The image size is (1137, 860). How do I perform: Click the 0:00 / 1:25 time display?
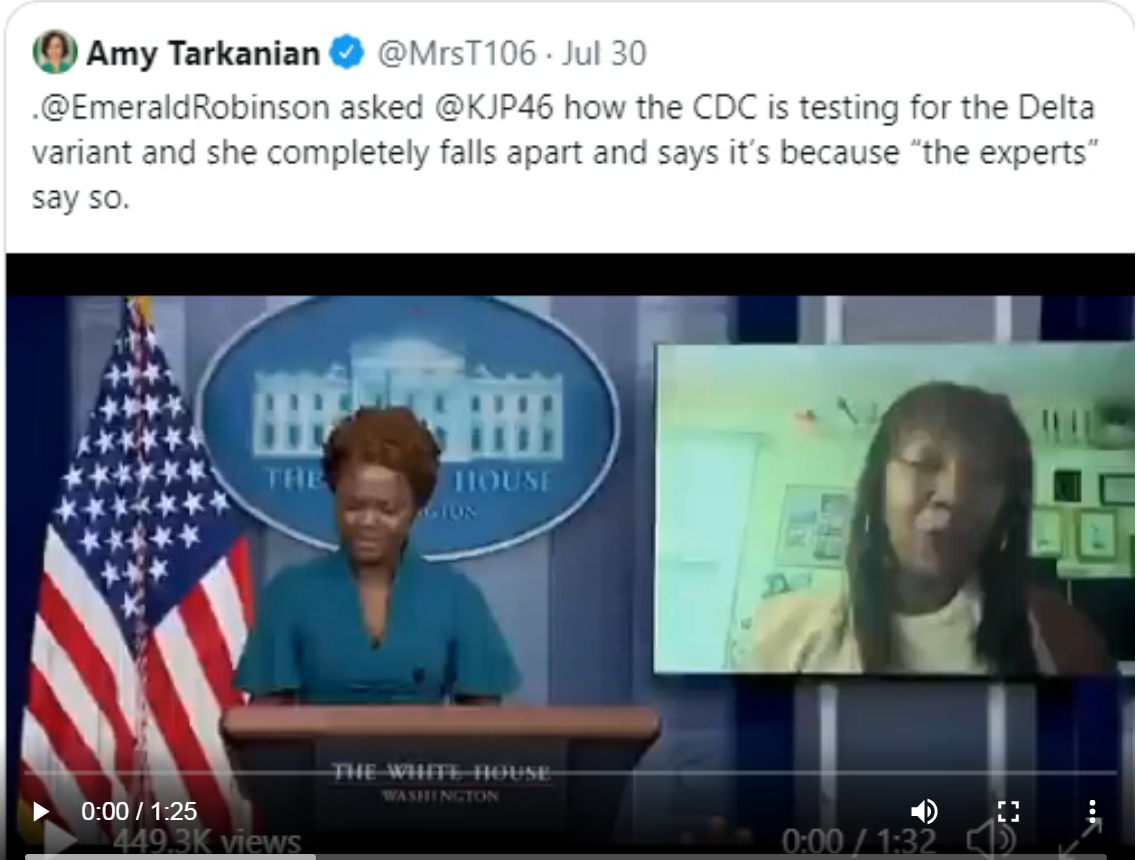pos(139,811)
